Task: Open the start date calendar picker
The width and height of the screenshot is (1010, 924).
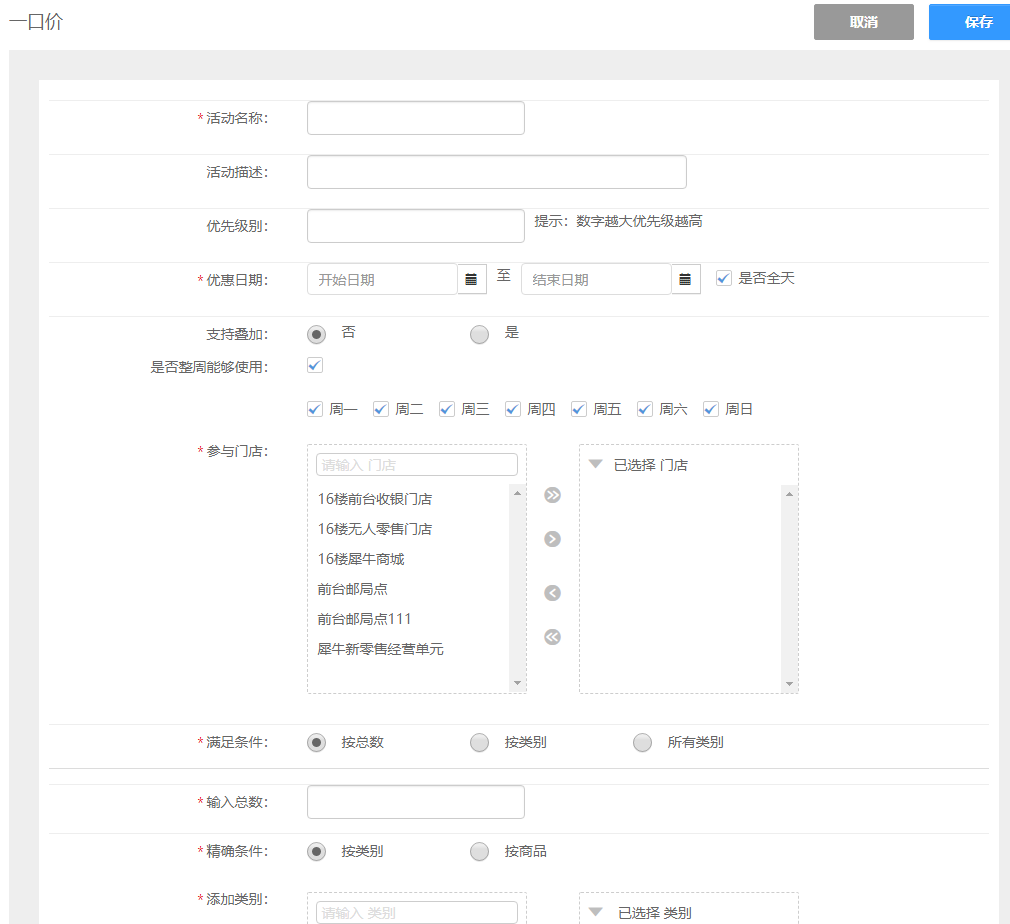Action: [472, 280]
